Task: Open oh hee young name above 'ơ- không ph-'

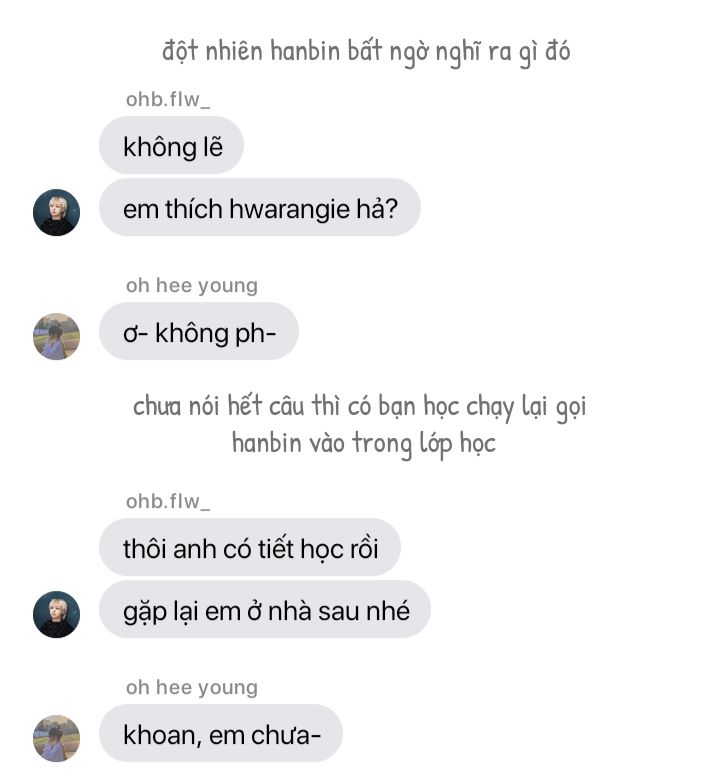Action: 192,286
